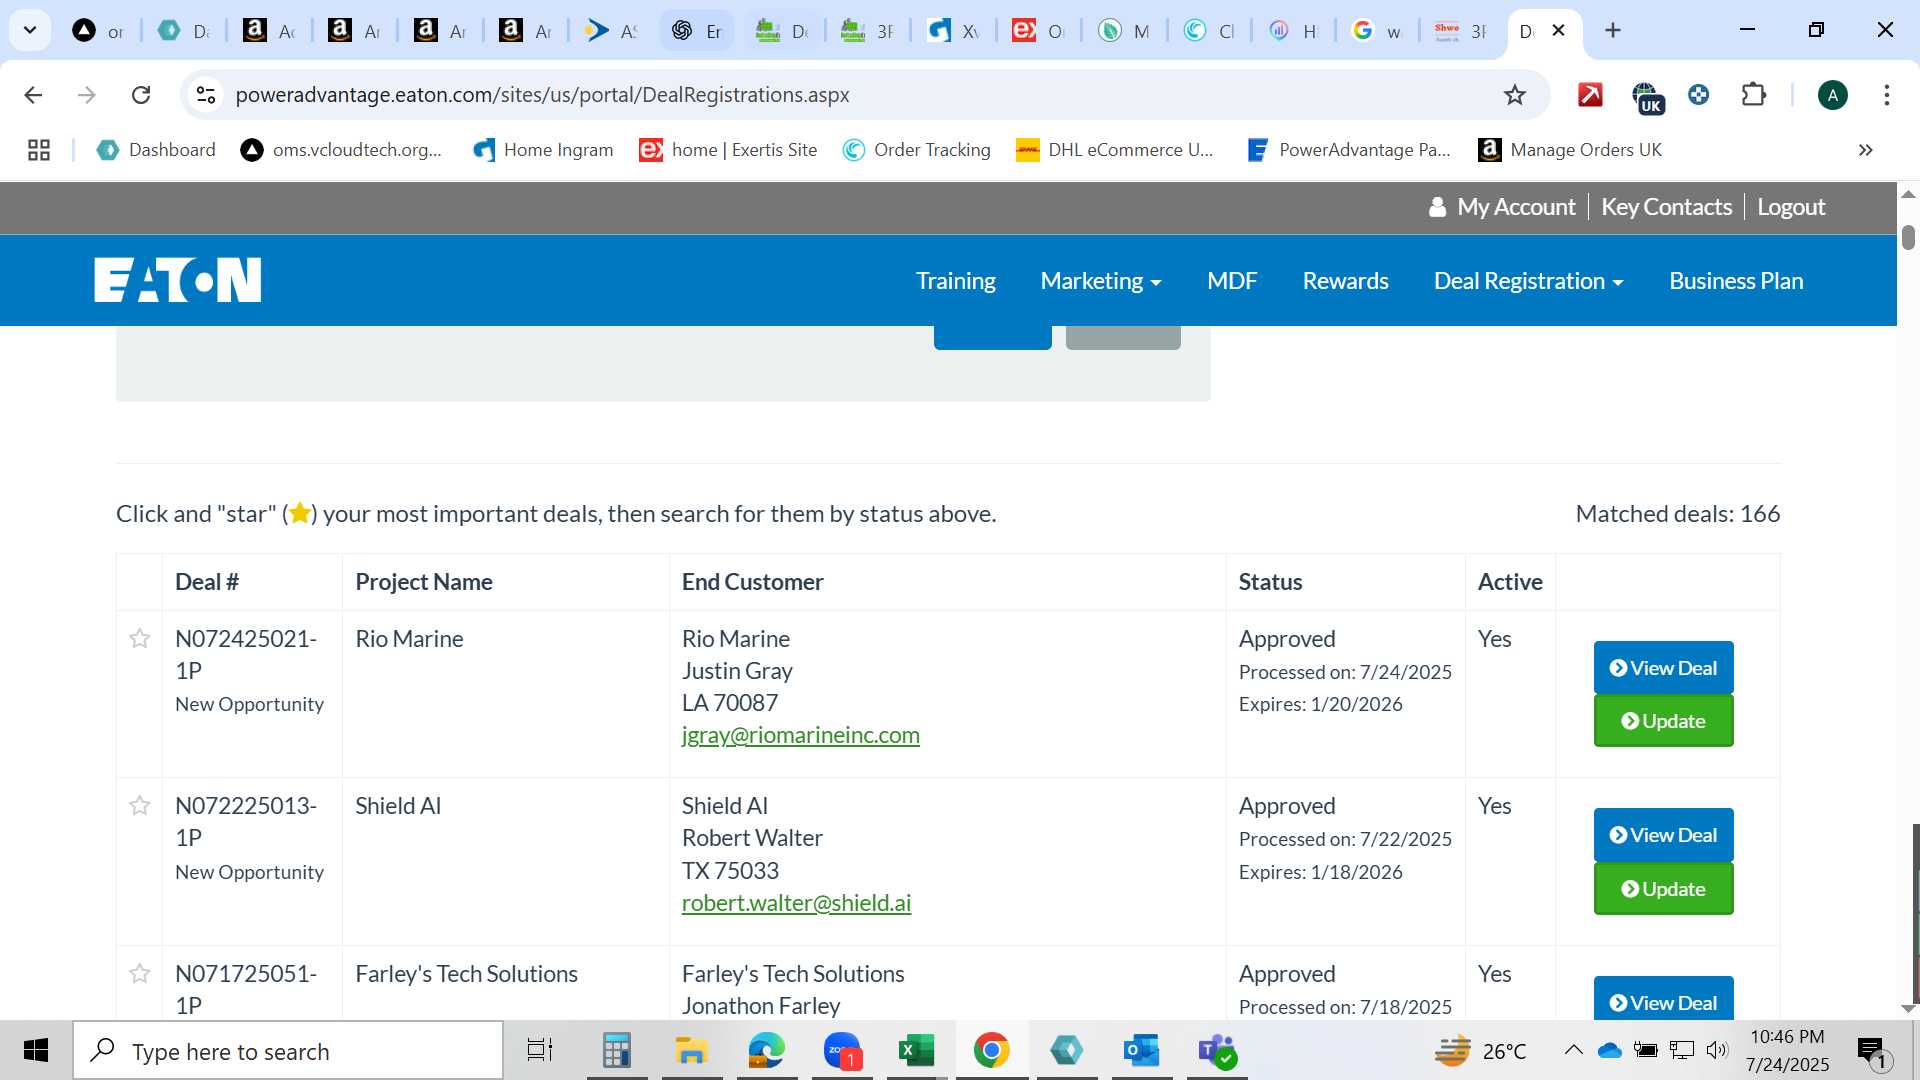Show more bookmarks with double chevron
1920x1080 pixels.
(x=1866, y=150)
